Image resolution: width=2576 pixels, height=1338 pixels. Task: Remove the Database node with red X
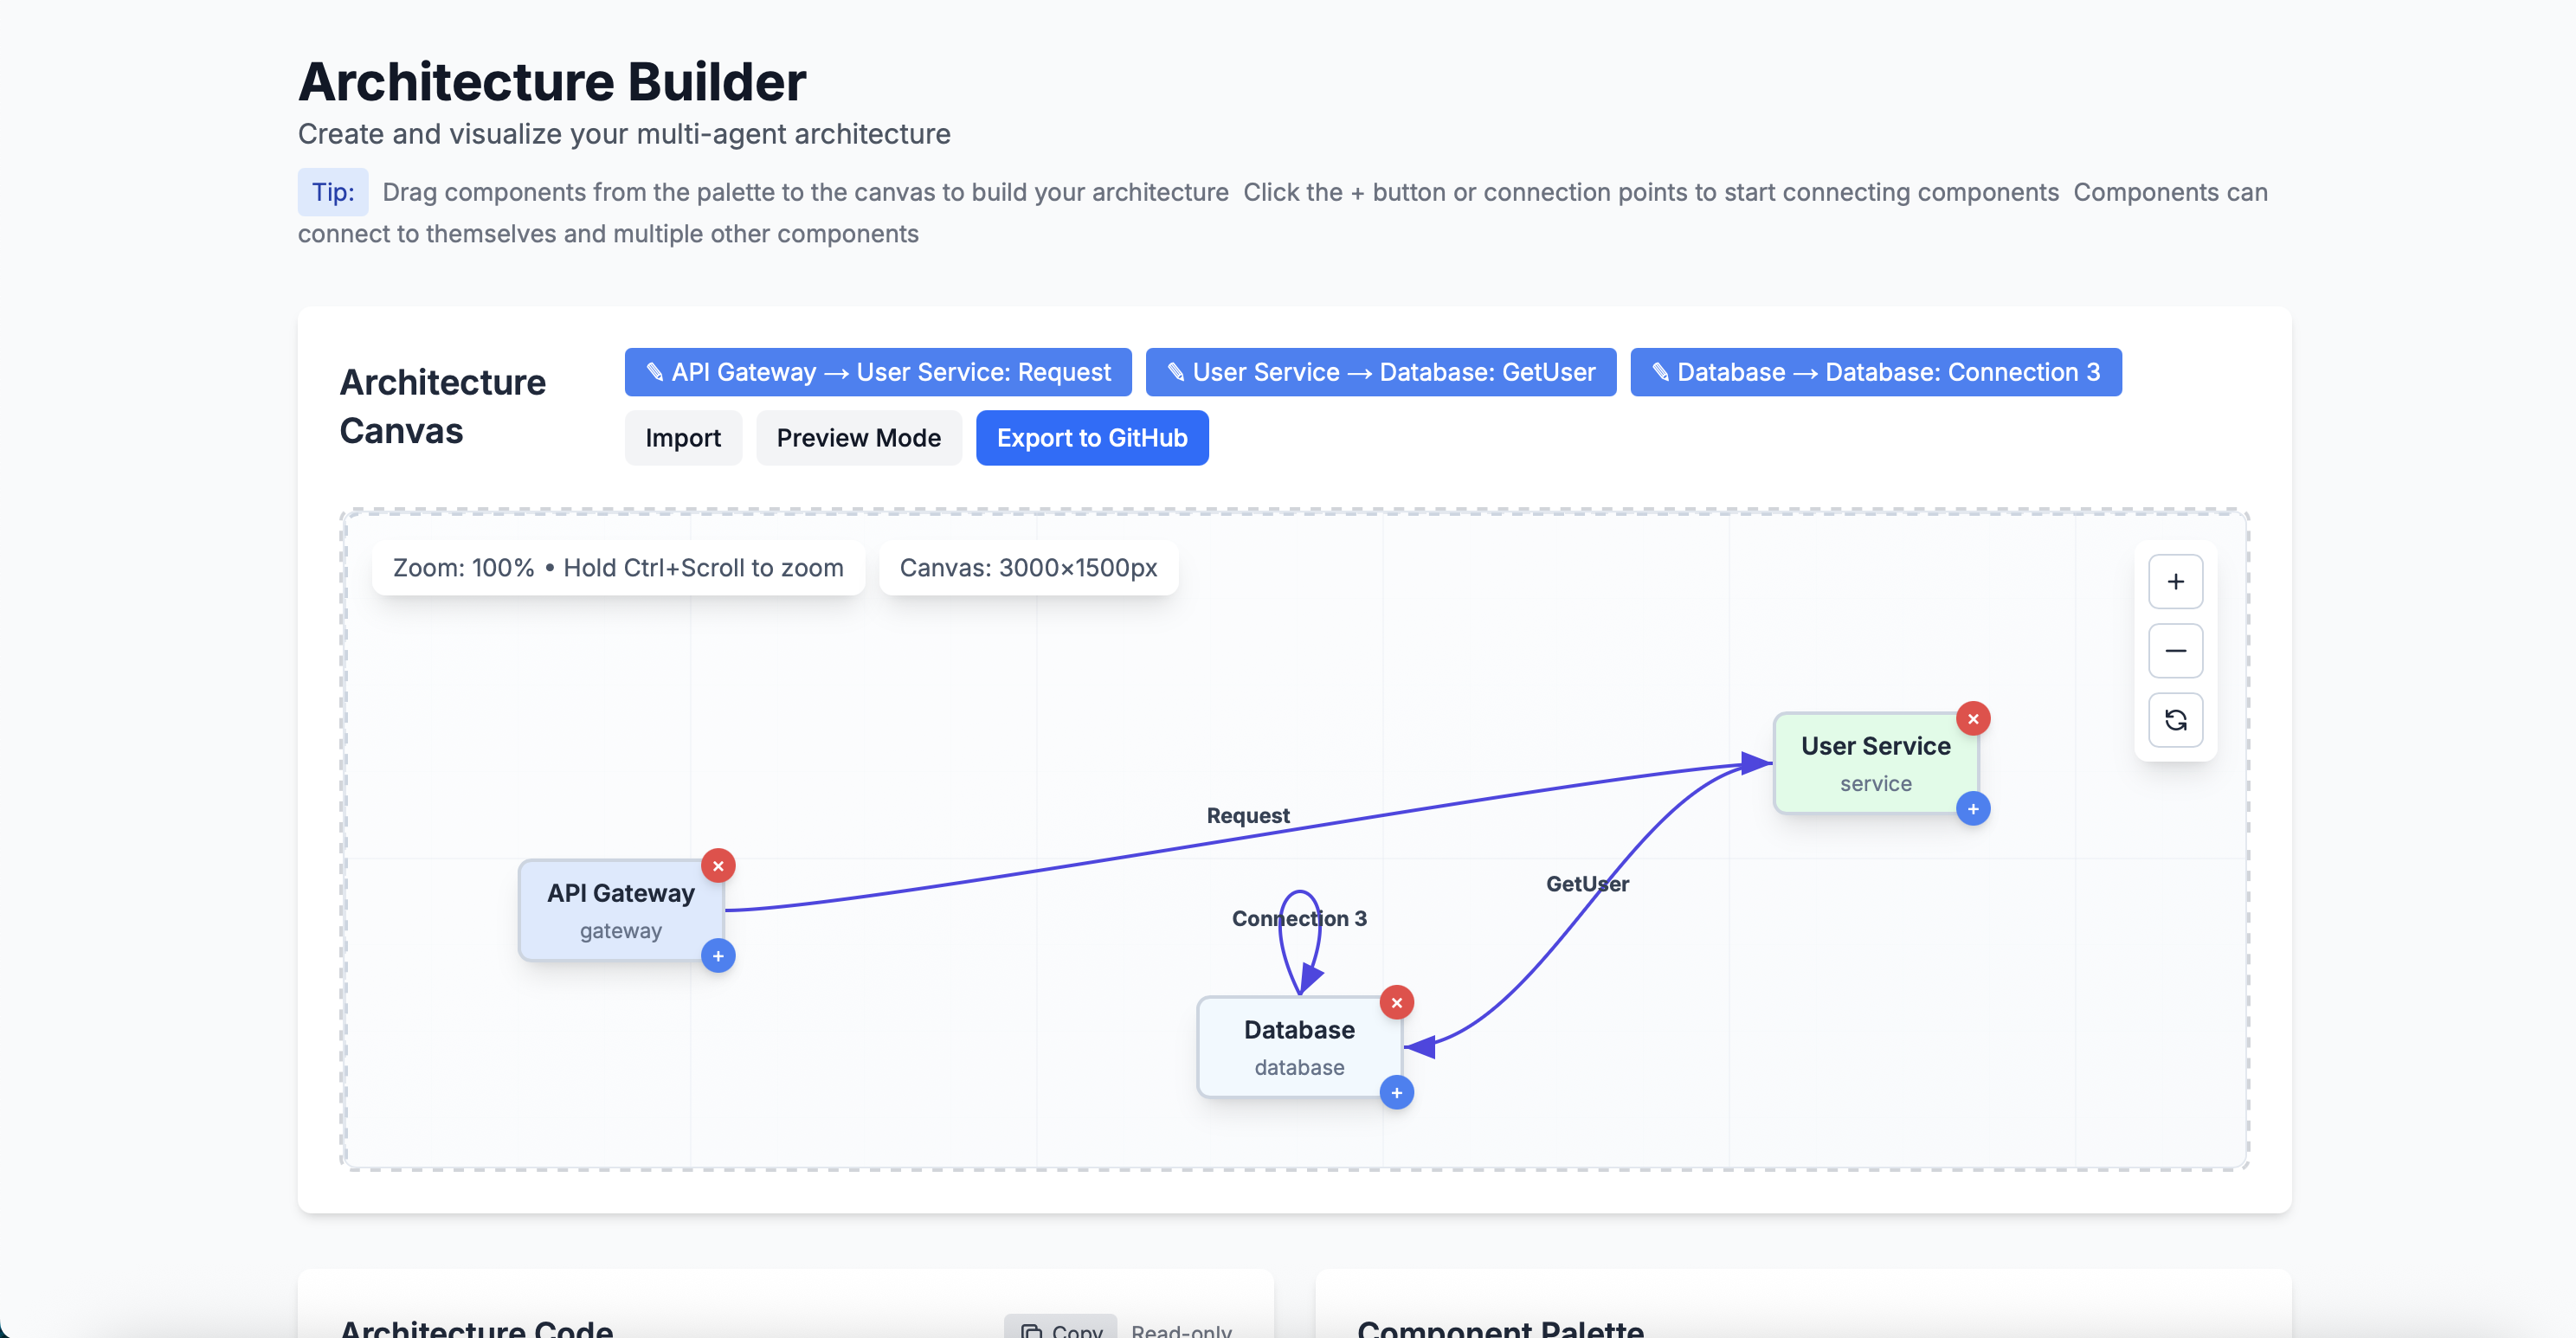pos(1397,1003)
